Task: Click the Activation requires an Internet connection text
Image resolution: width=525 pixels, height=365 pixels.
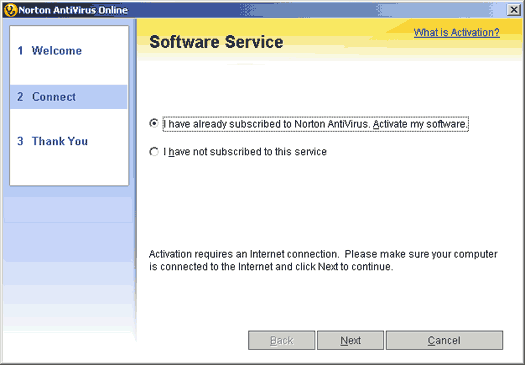Action: 323,260
